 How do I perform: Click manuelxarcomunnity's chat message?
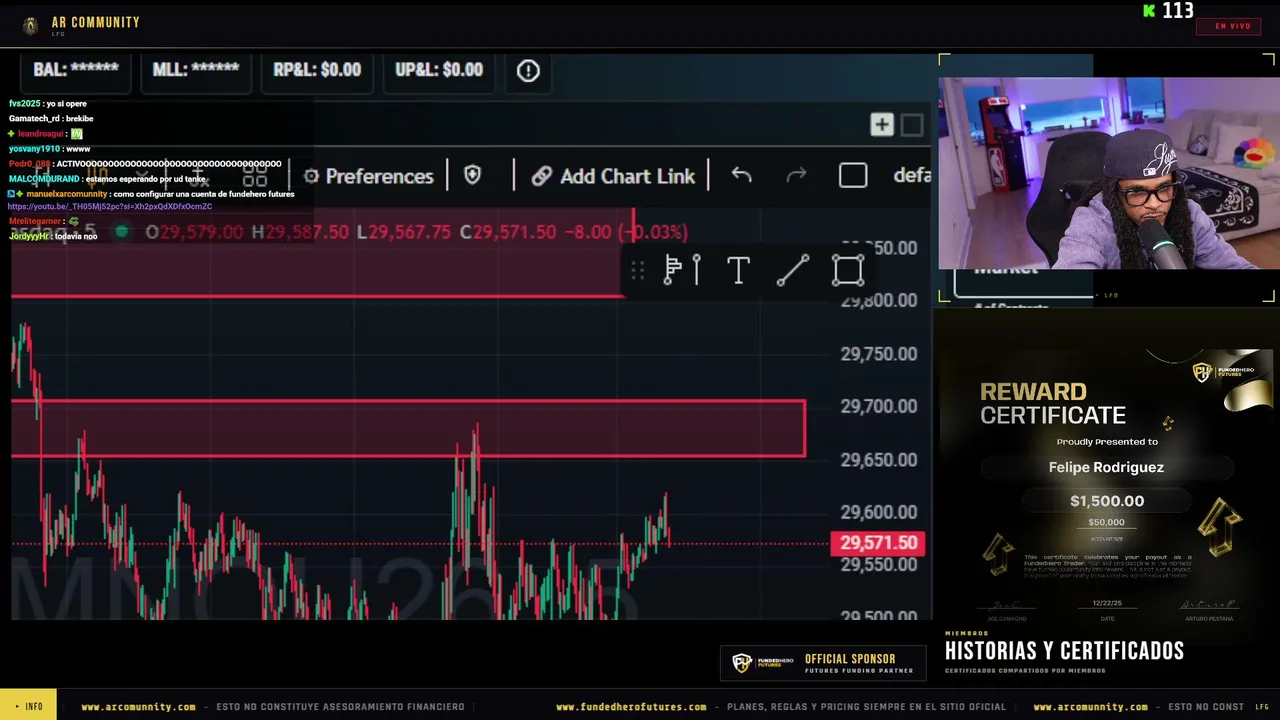click(151, 194)
